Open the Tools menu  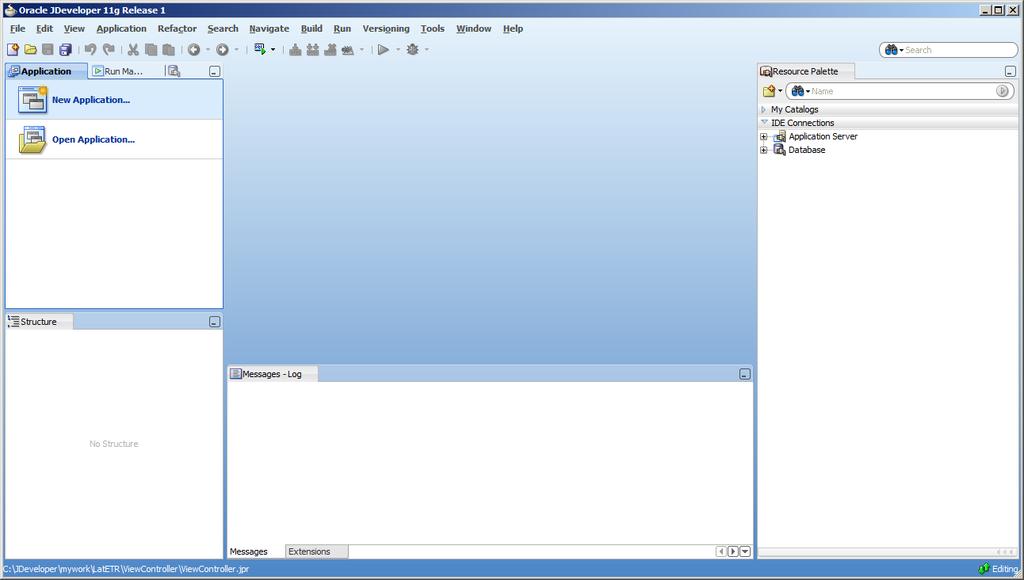(432, 29)
